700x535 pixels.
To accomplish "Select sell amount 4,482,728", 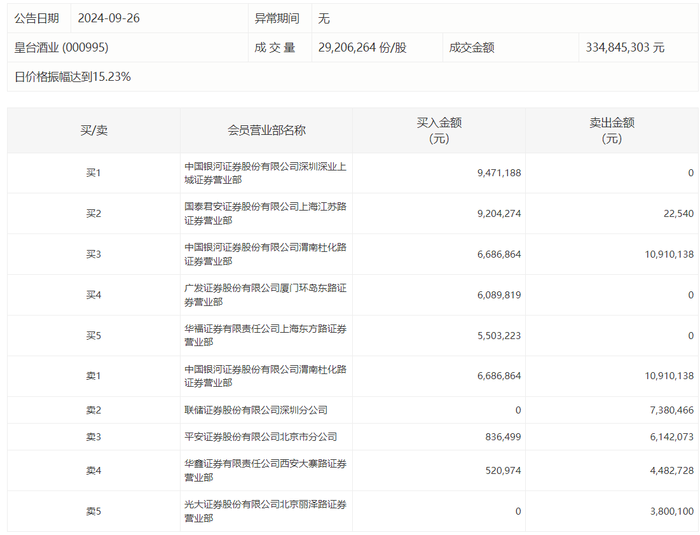I will click(x=671, y=471).
